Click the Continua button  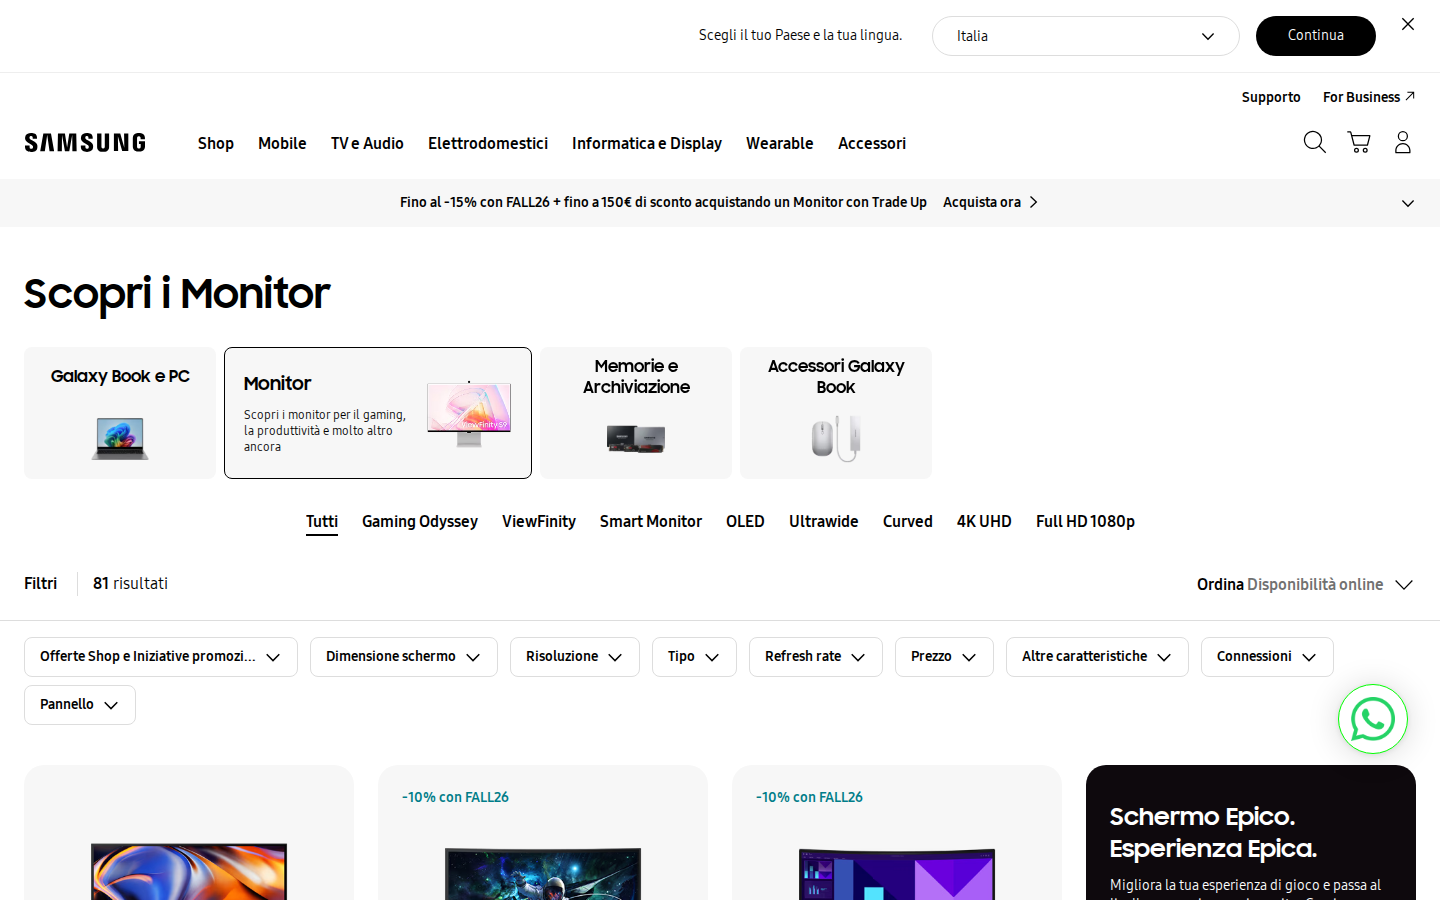tap(1316, 36)
